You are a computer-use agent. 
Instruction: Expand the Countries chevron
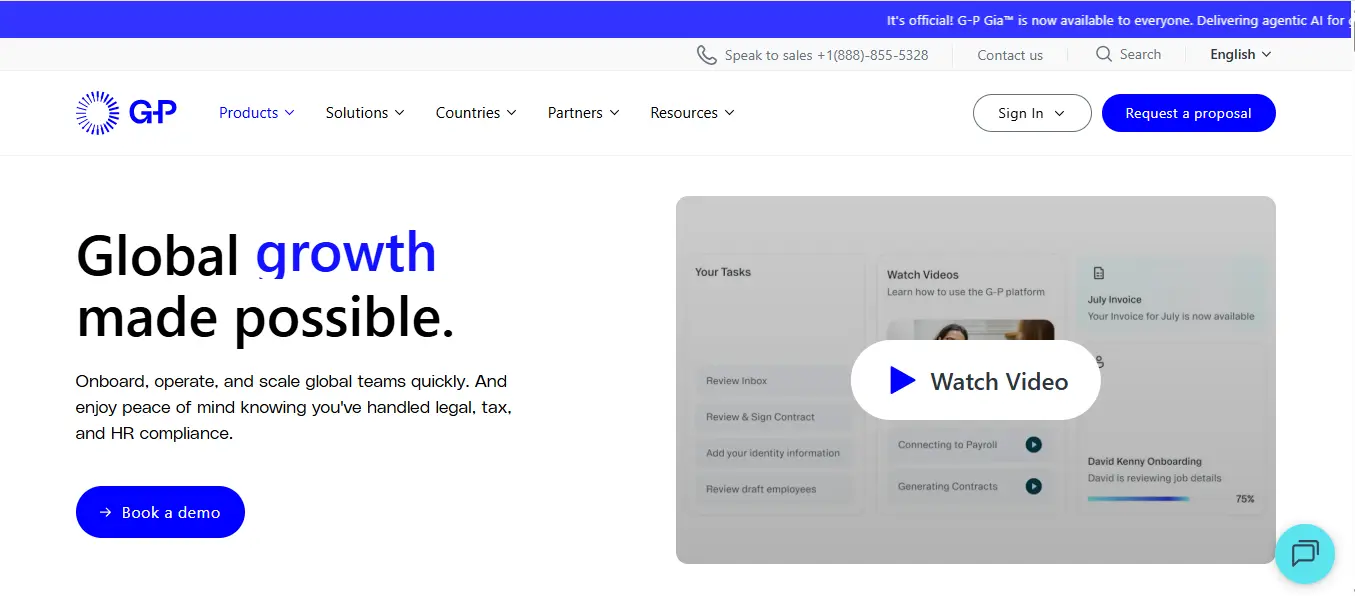coord(512,113)
